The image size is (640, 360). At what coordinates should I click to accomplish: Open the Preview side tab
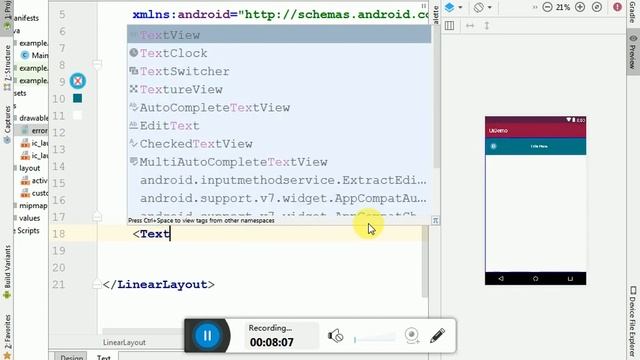tap(633, 52)
